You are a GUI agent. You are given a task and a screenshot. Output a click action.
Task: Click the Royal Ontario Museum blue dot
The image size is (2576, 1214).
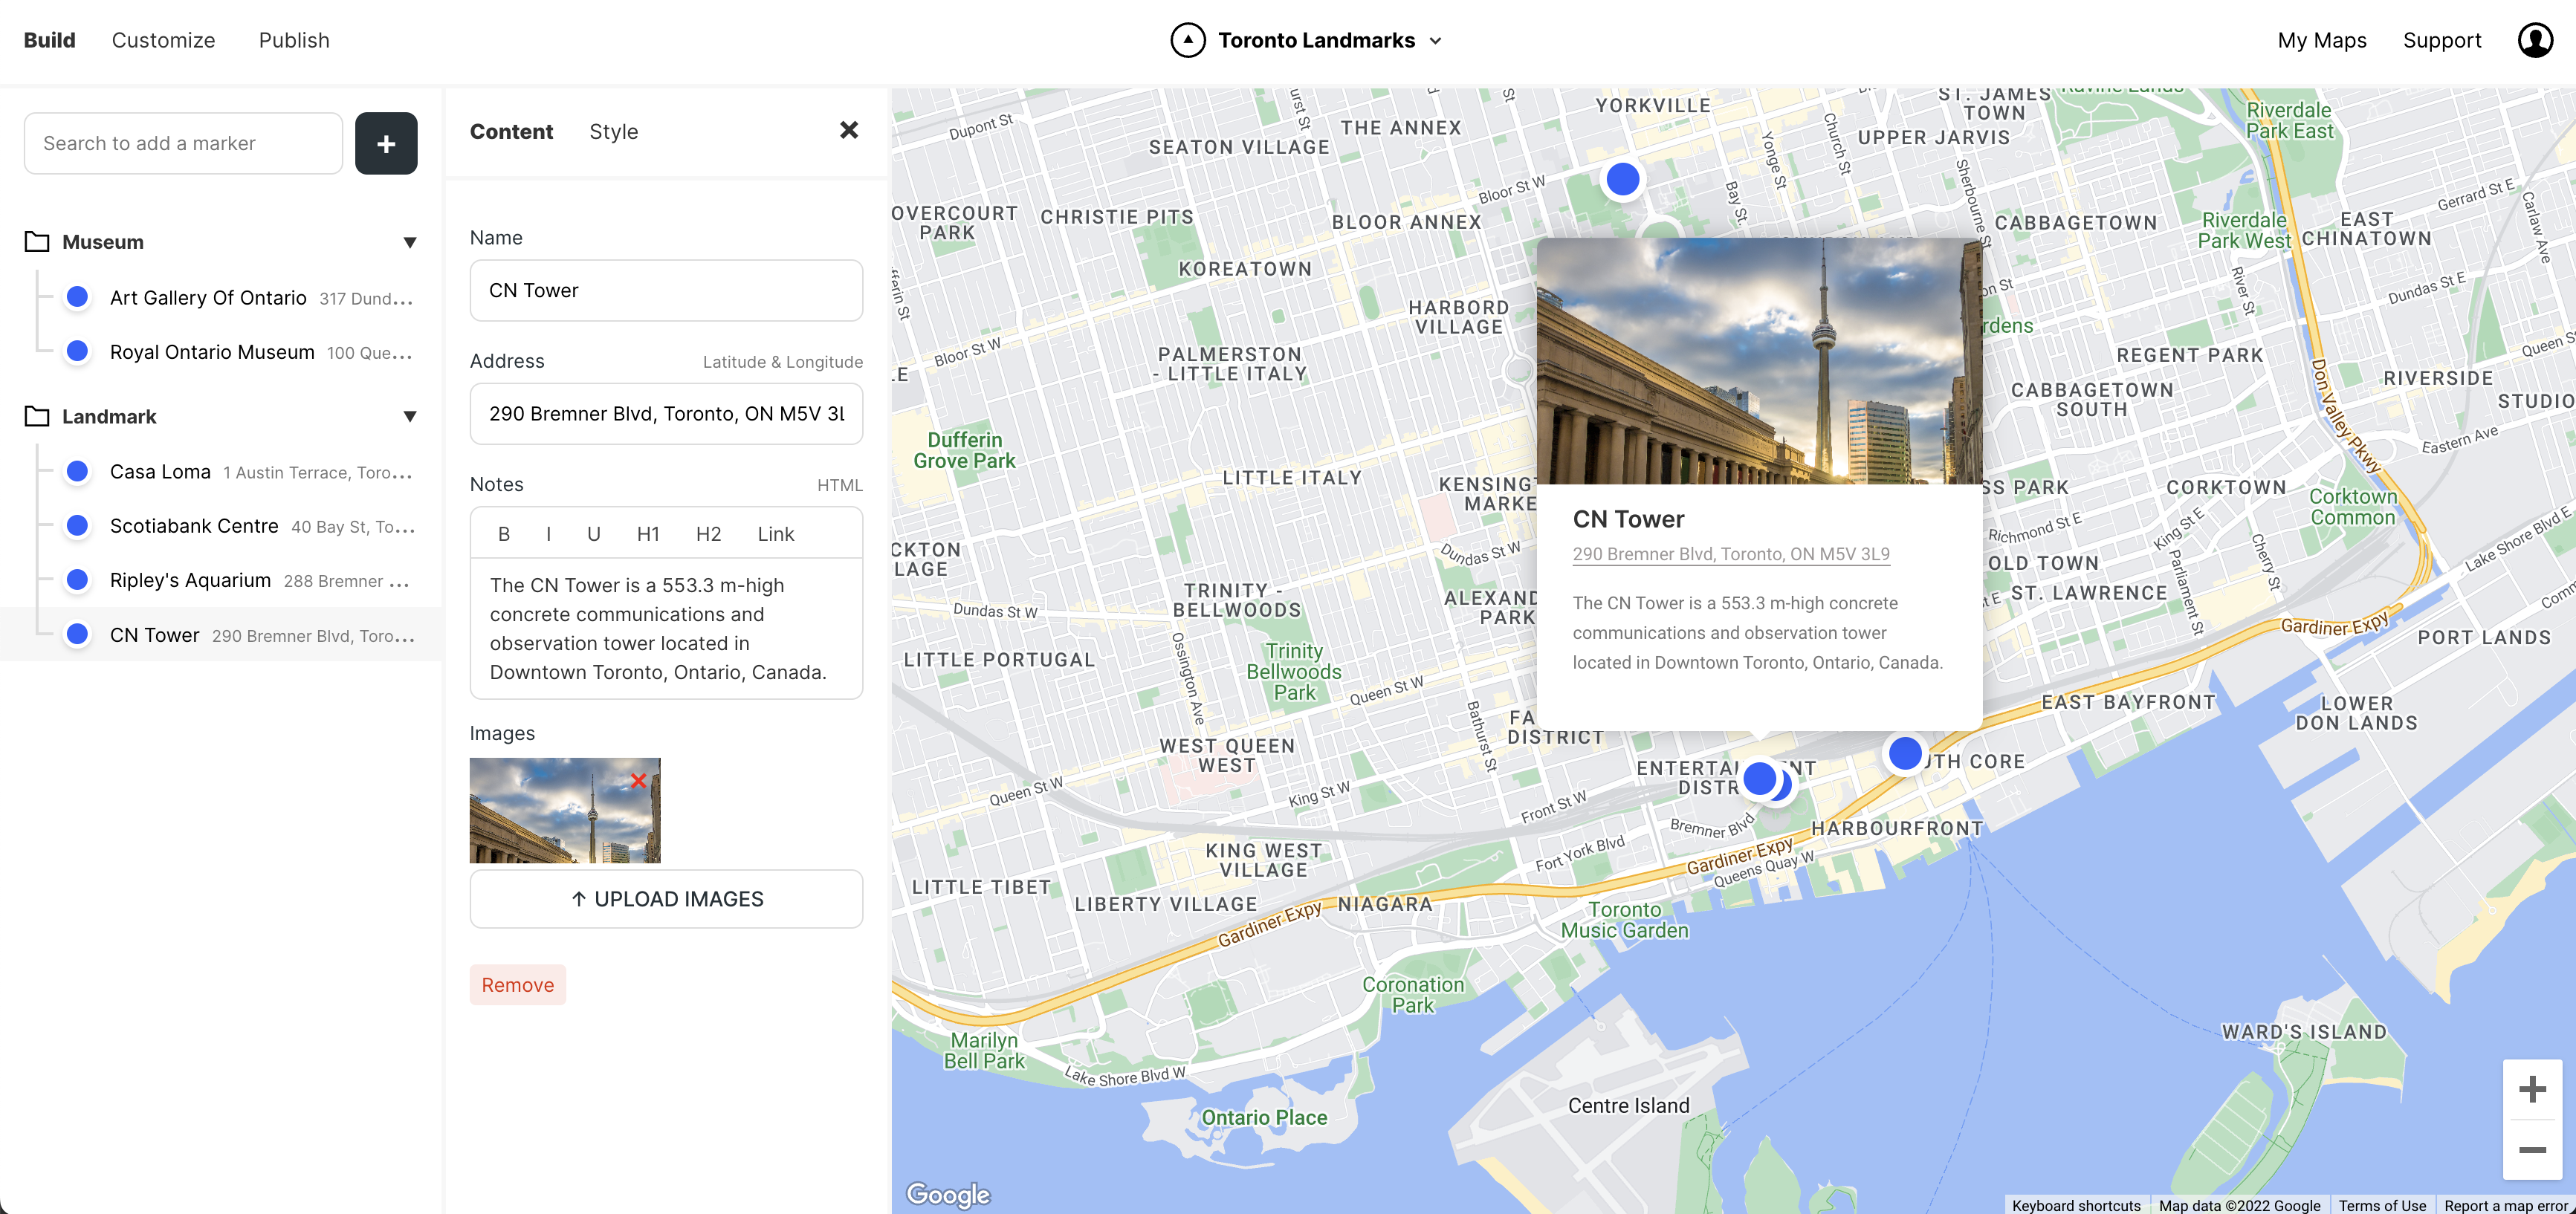click(x=77, y=351)
